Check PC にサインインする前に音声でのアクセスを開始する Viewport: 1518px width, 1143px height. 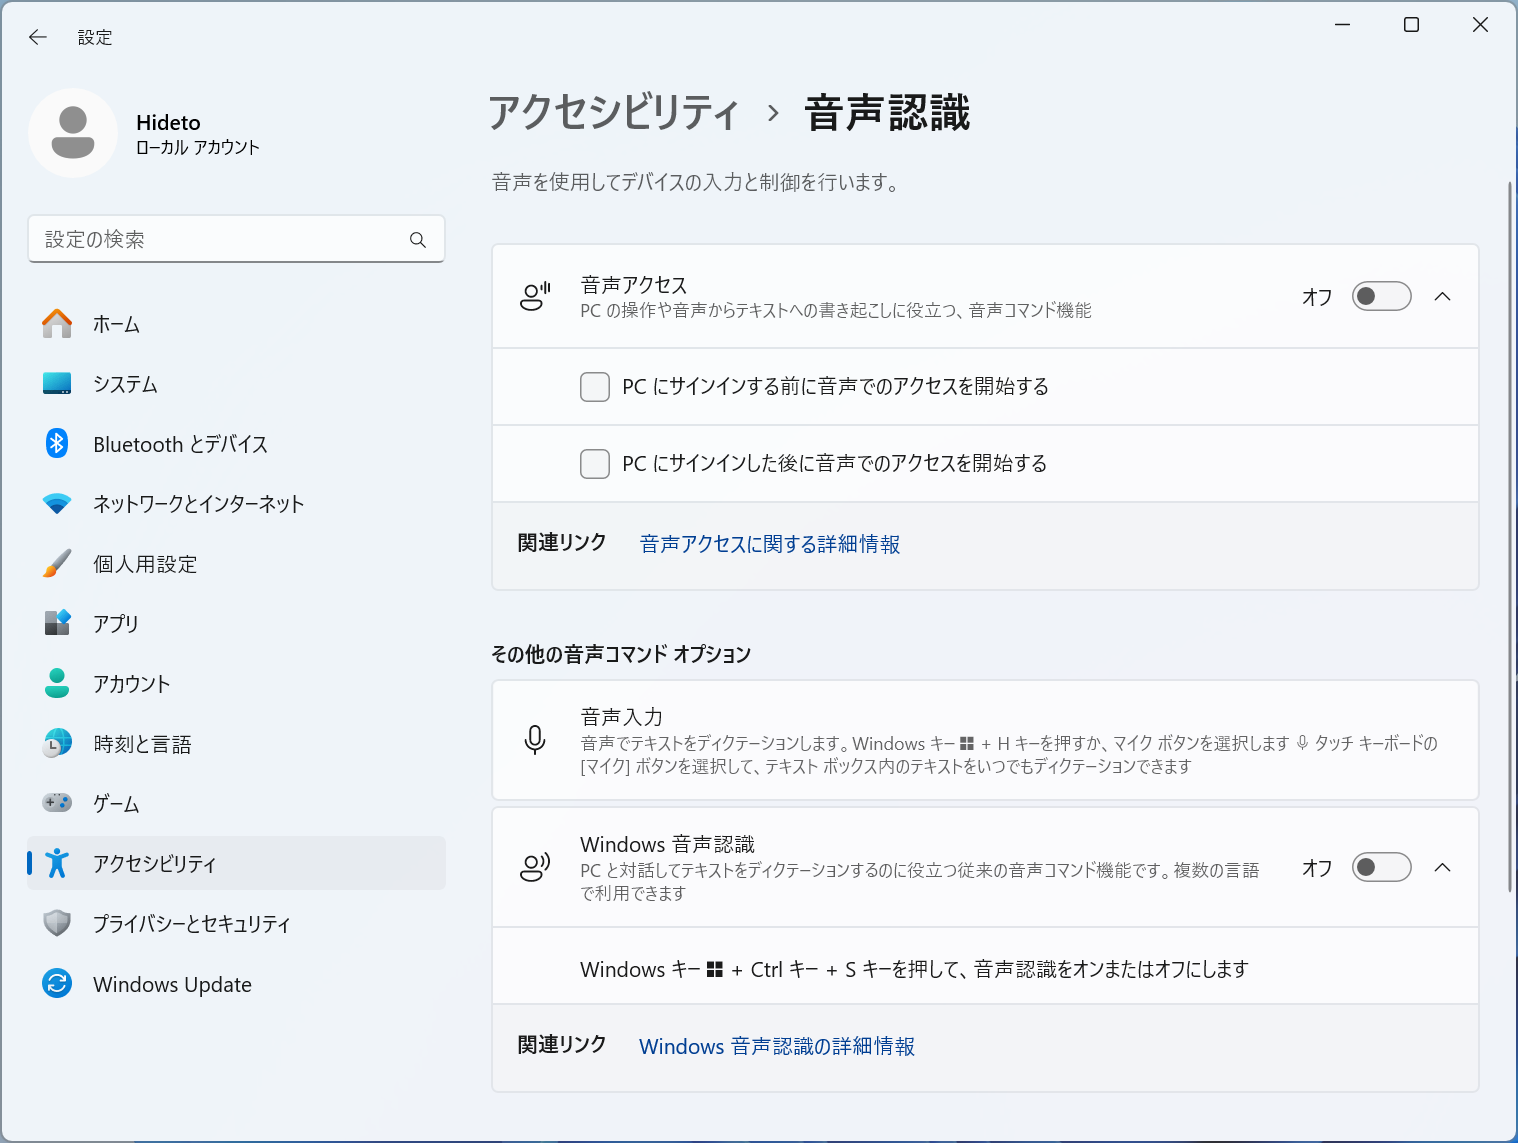pos(595,387)
